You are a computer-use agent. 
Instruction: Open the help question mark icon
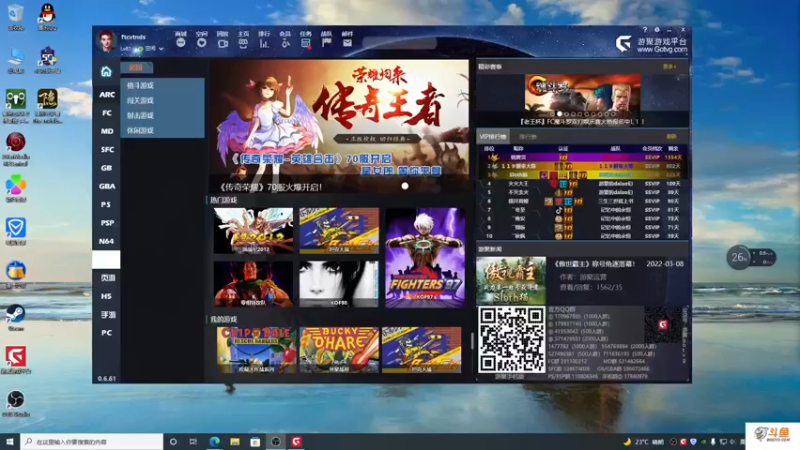coord(644,30)
